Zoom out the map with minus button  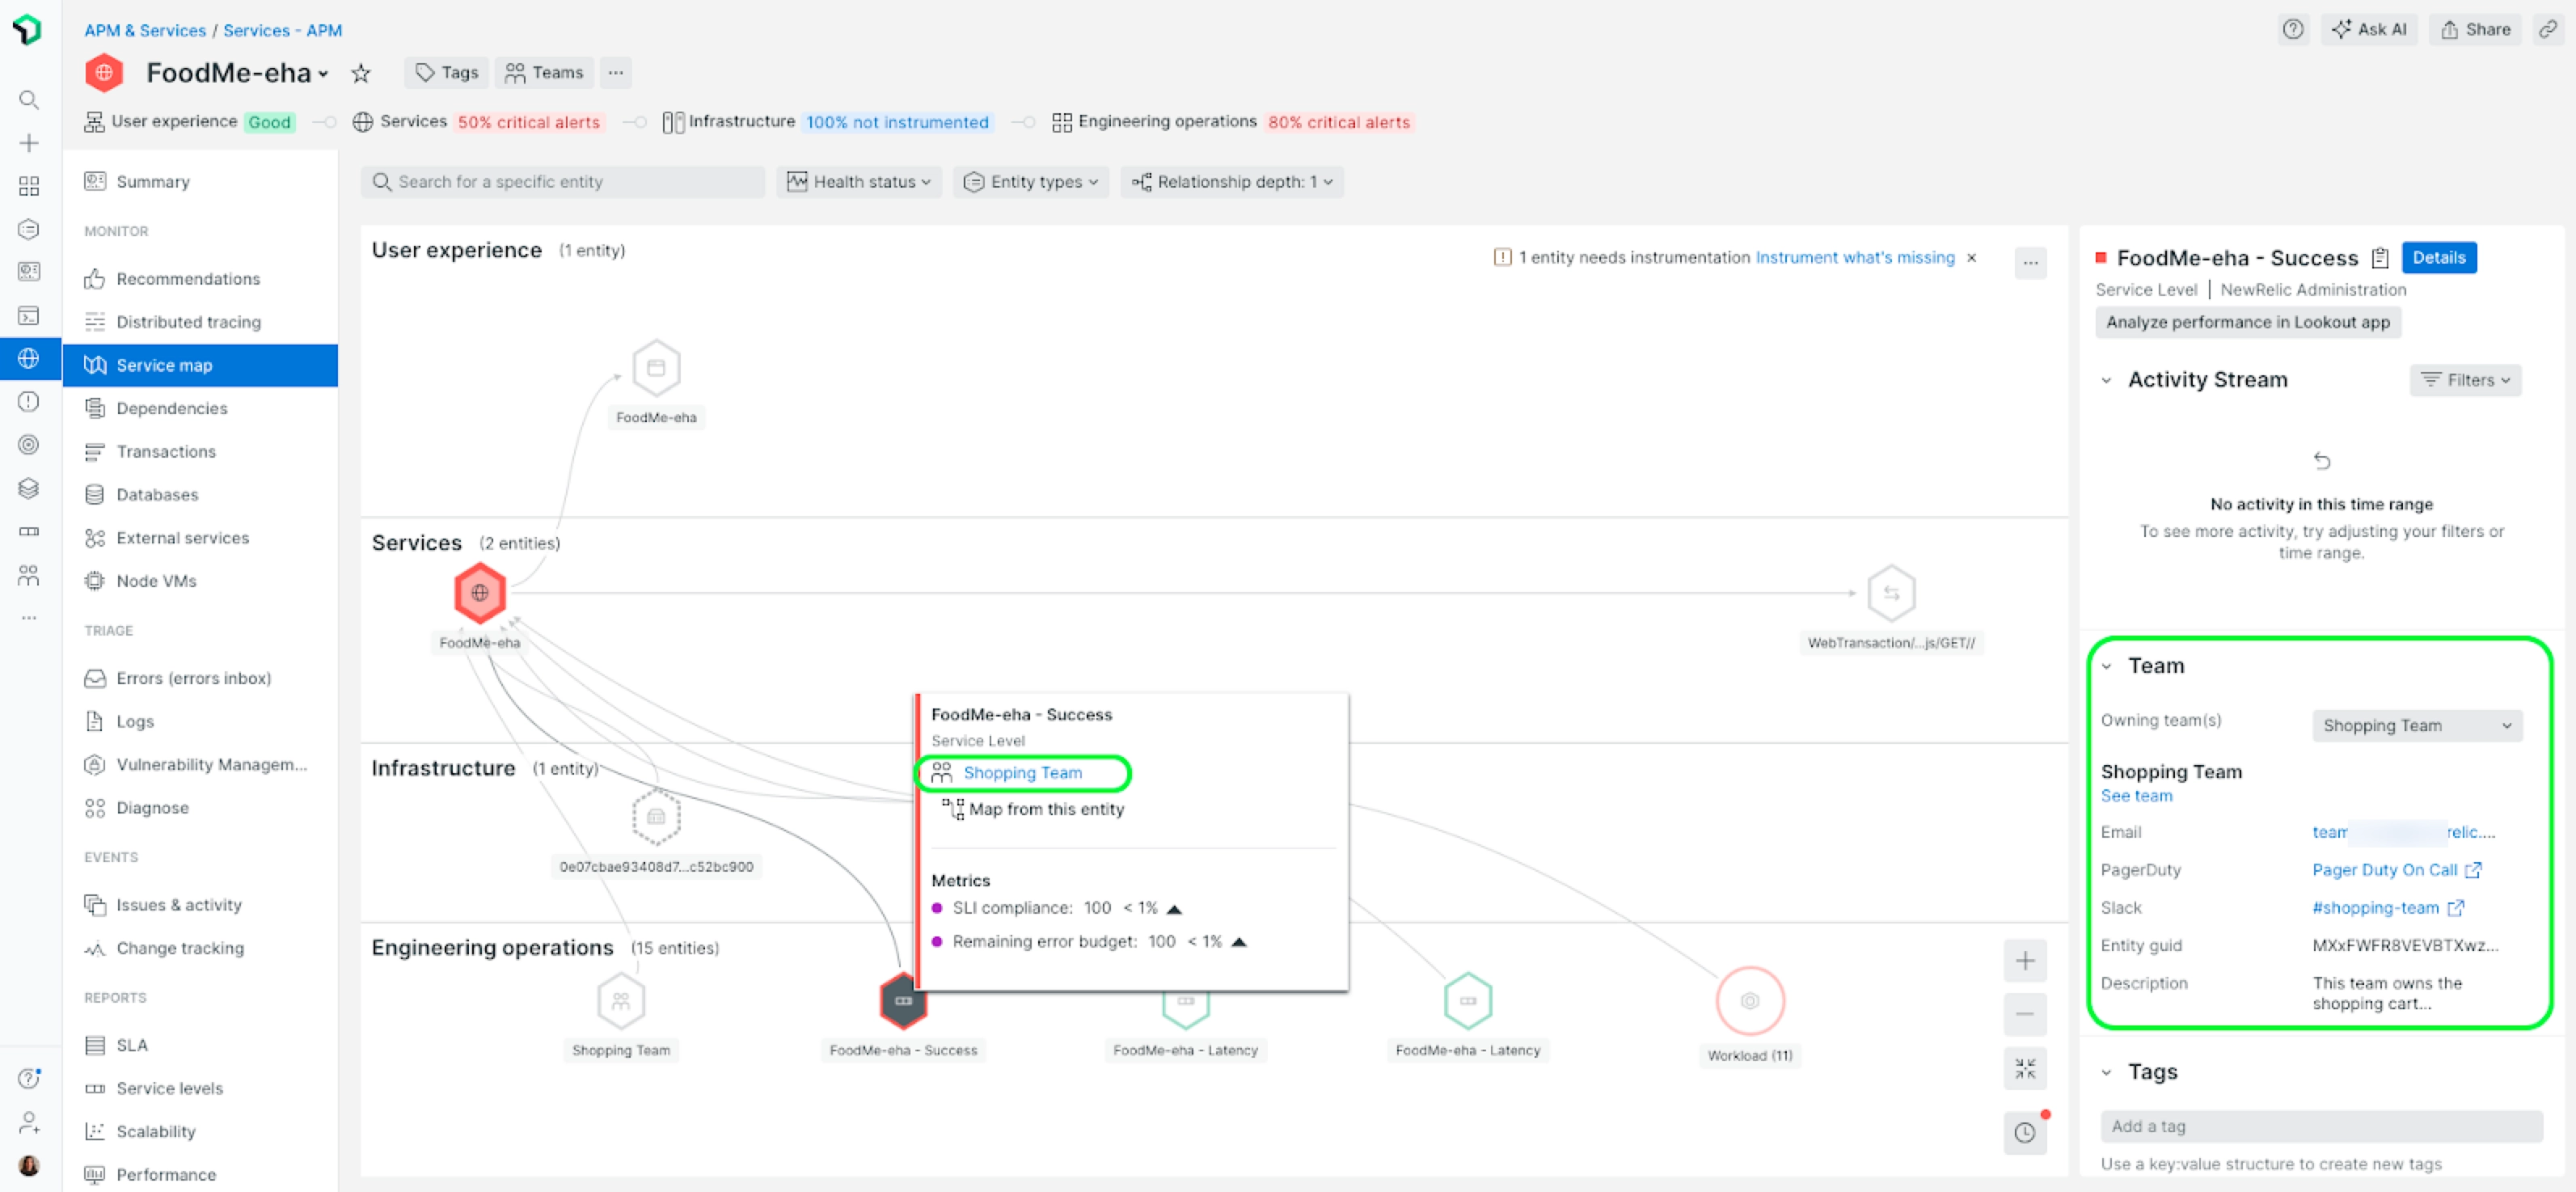click(2025, 1014)
